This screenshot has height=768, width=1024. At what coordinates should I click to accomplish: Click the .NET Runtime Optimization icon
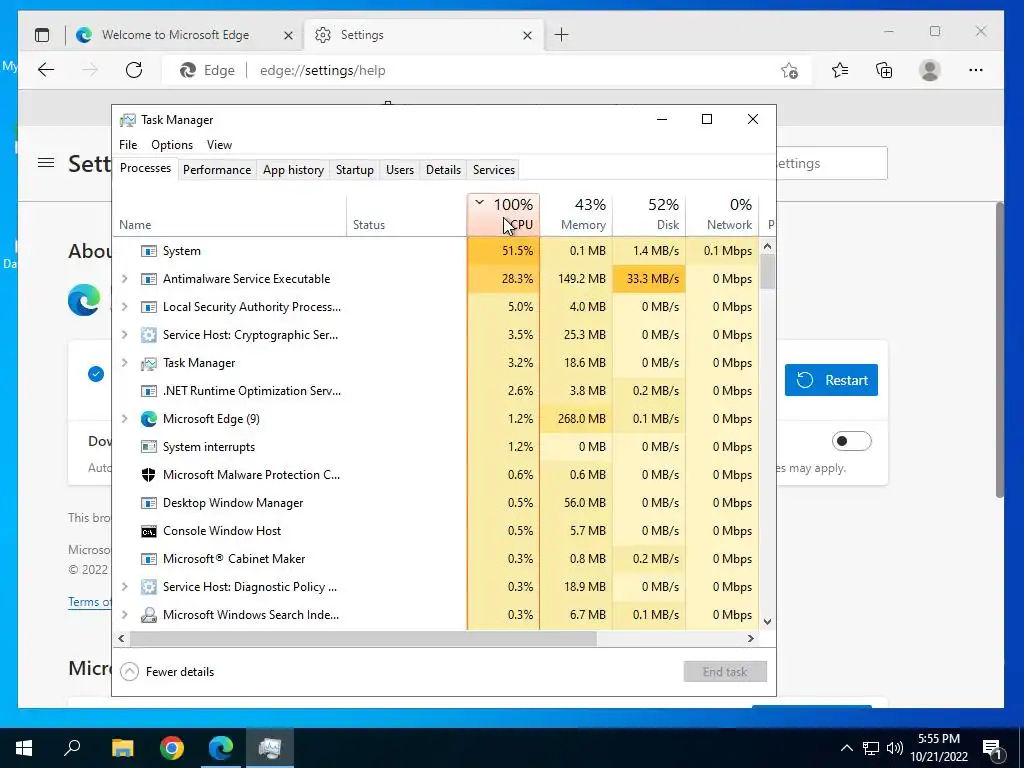(x=149, y=391)
